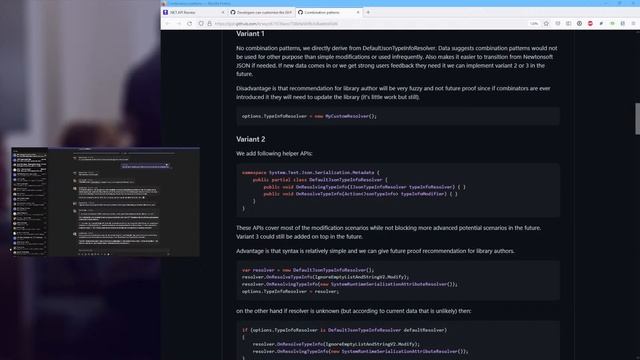This screenshot has height=360, width=640.
Task: Click the options.TypeInfoResolver = new MyCustomResolver code line
Action: [x=309, y=116]
